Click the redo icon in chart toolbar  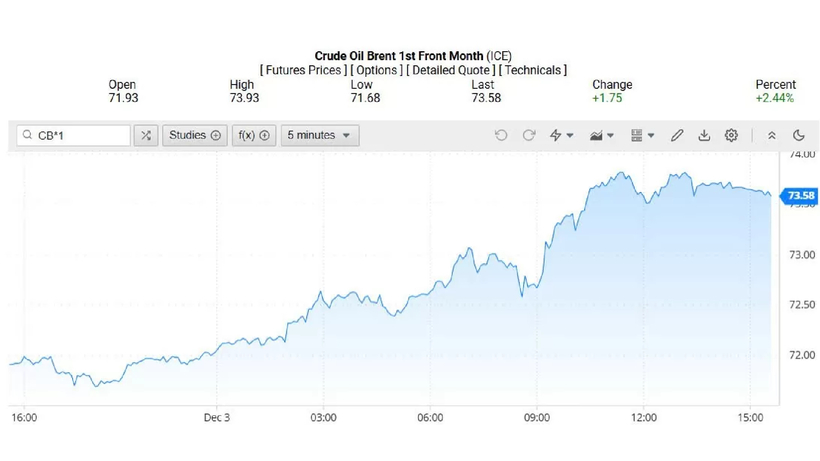(528, 136)
